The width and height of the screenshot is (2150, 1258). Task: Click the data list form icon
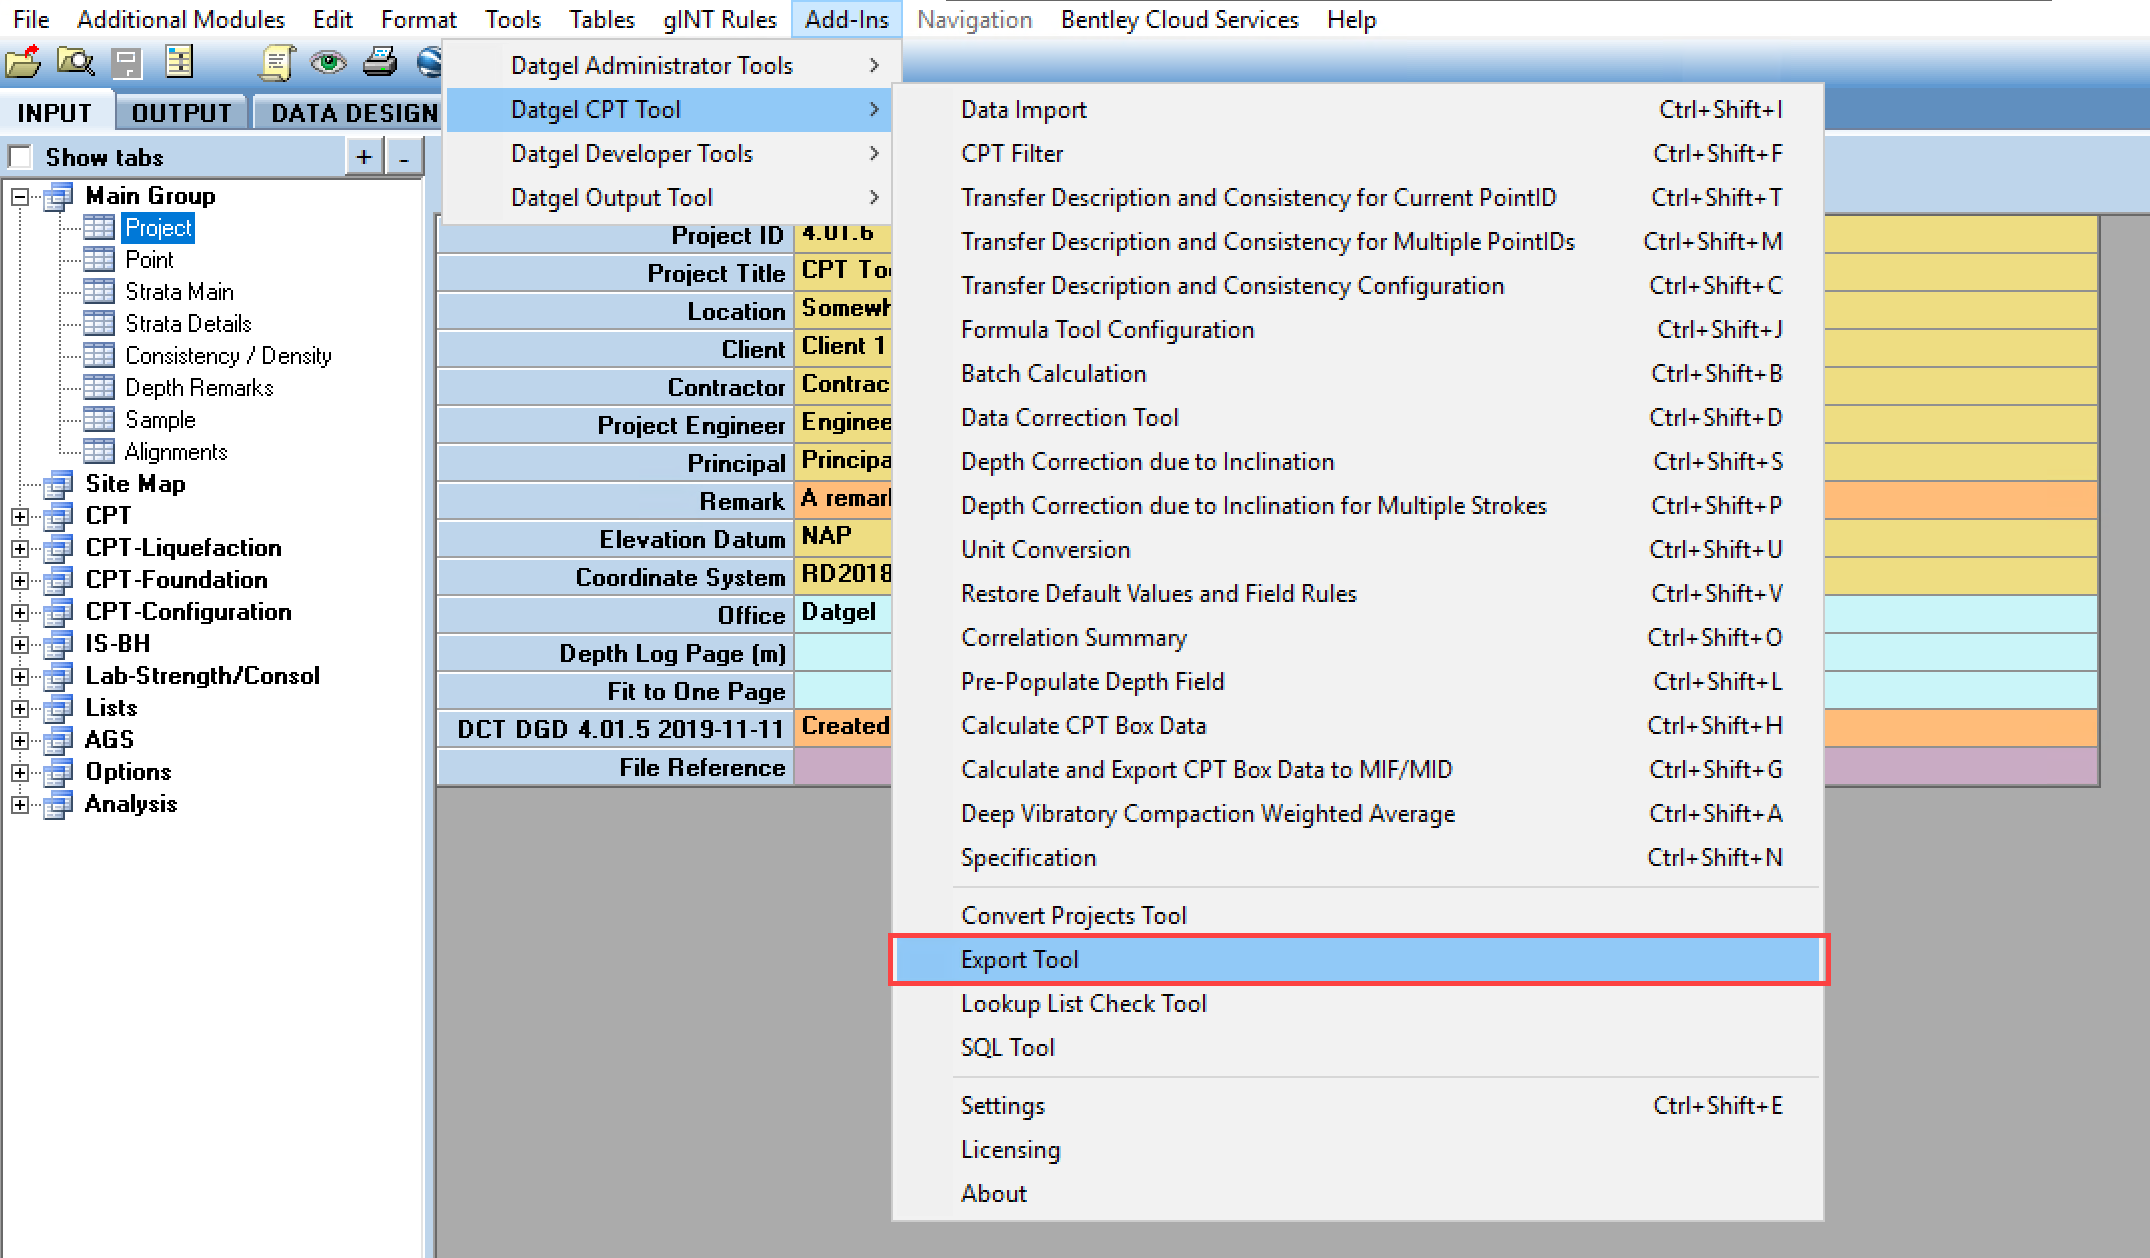[x=179, y=62]
